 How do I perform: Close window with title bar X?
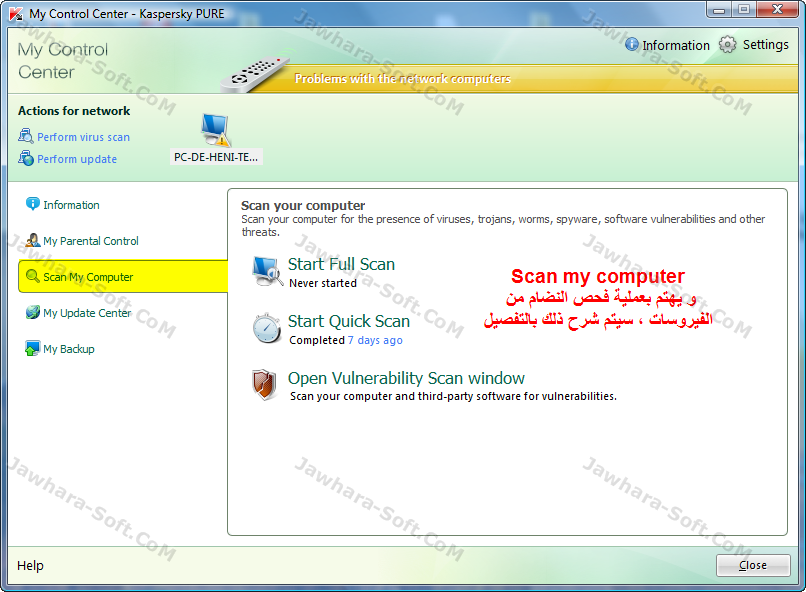pos(778,10)
